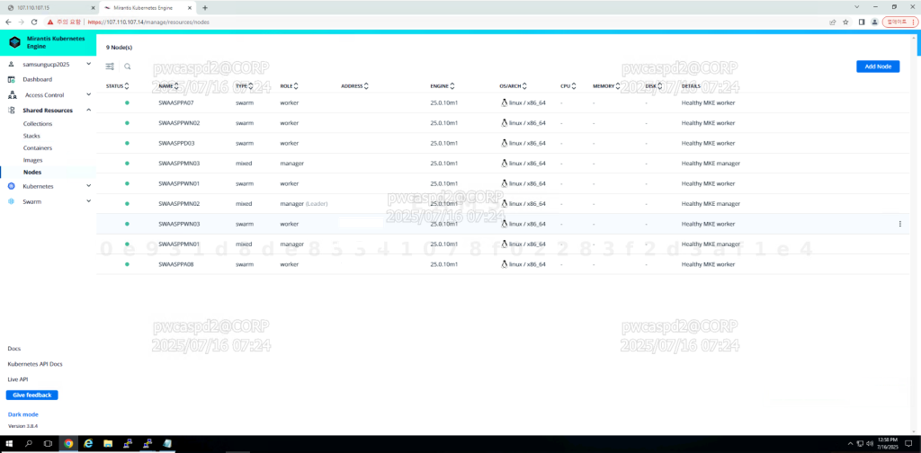Select Nodes in the sidebar

[32, 172]
